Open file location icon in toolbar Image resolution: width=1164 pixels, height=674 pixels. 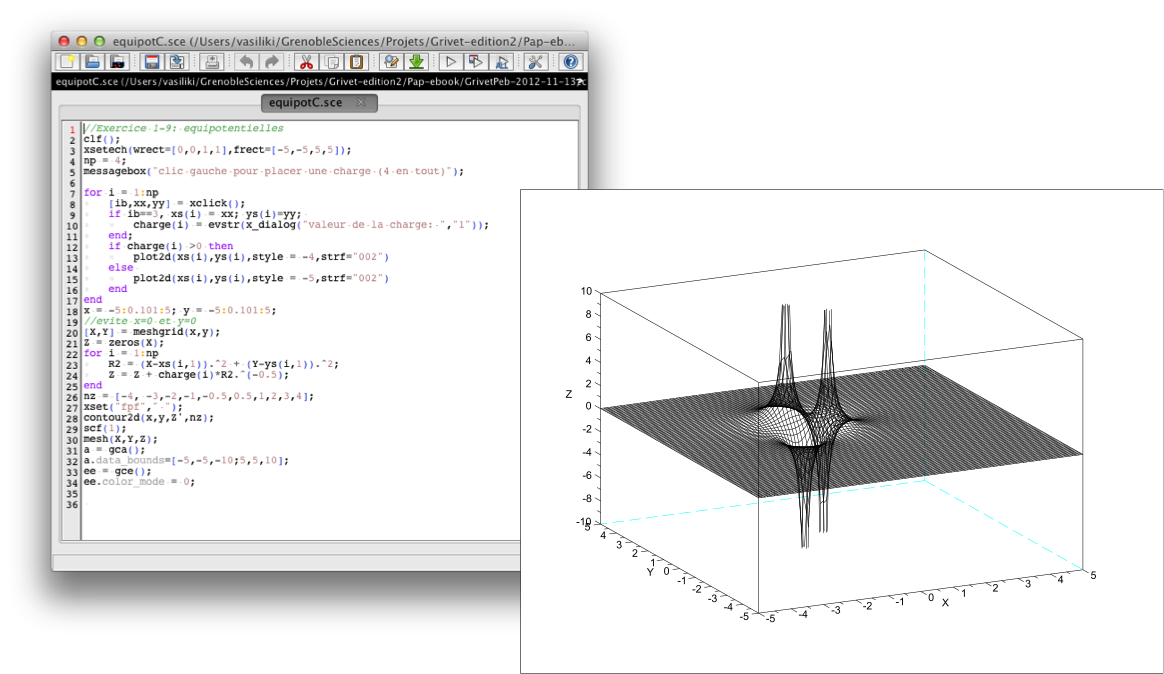(x=118, y=62)
